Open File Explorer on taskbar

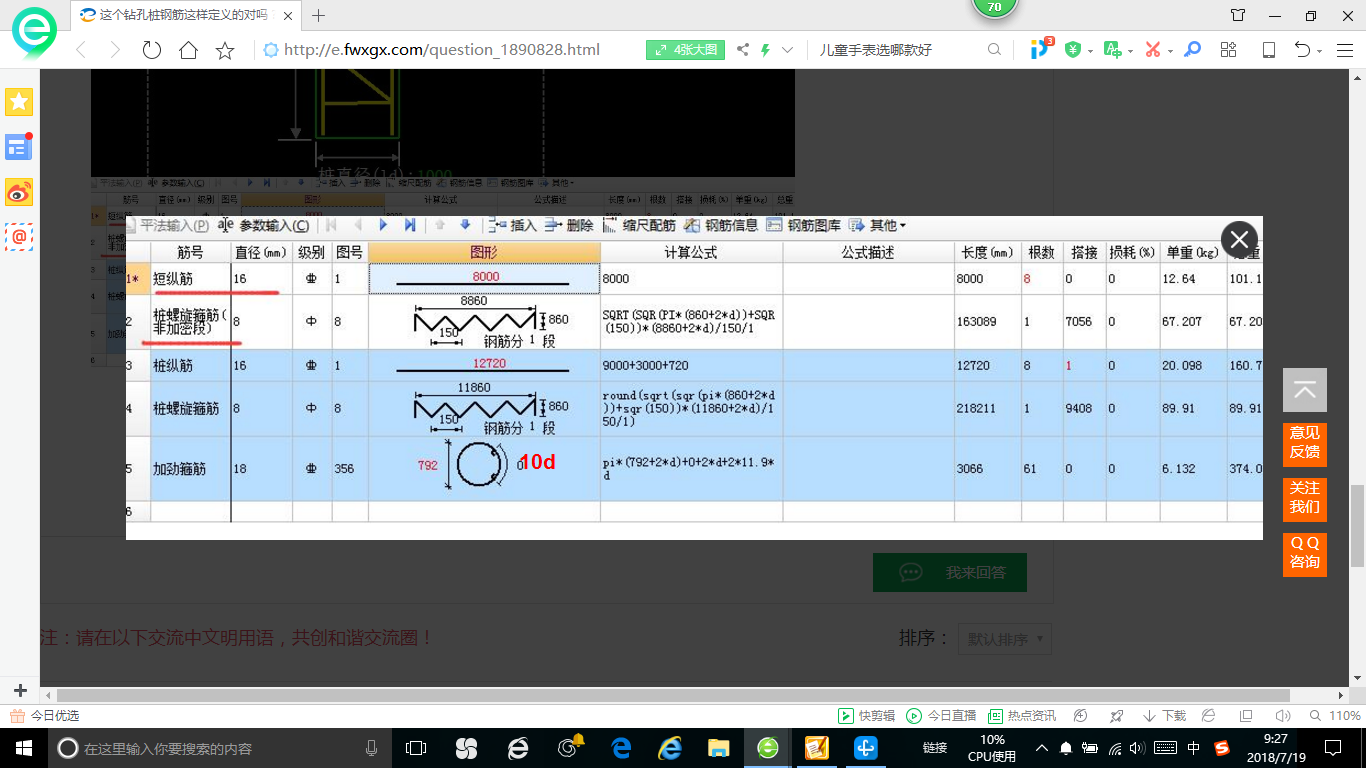(718, 748)
